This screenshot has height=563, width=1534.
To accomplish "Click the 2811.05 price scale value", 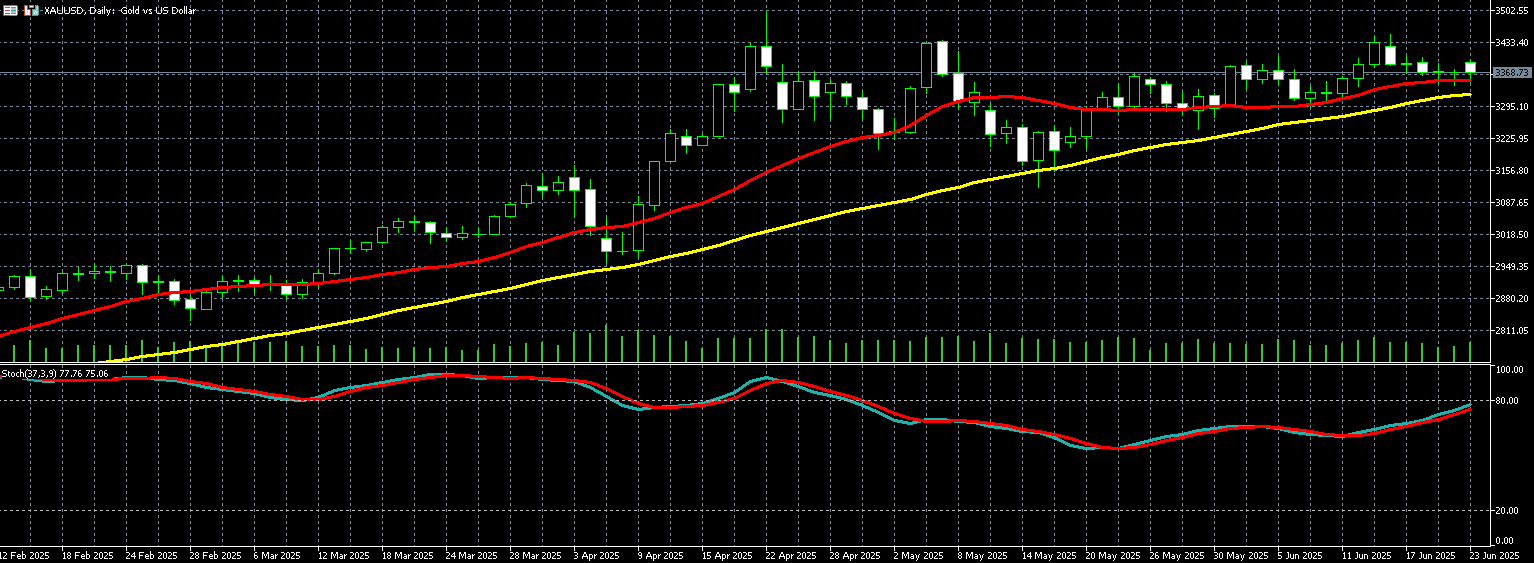I will [x=1511, y=331].
